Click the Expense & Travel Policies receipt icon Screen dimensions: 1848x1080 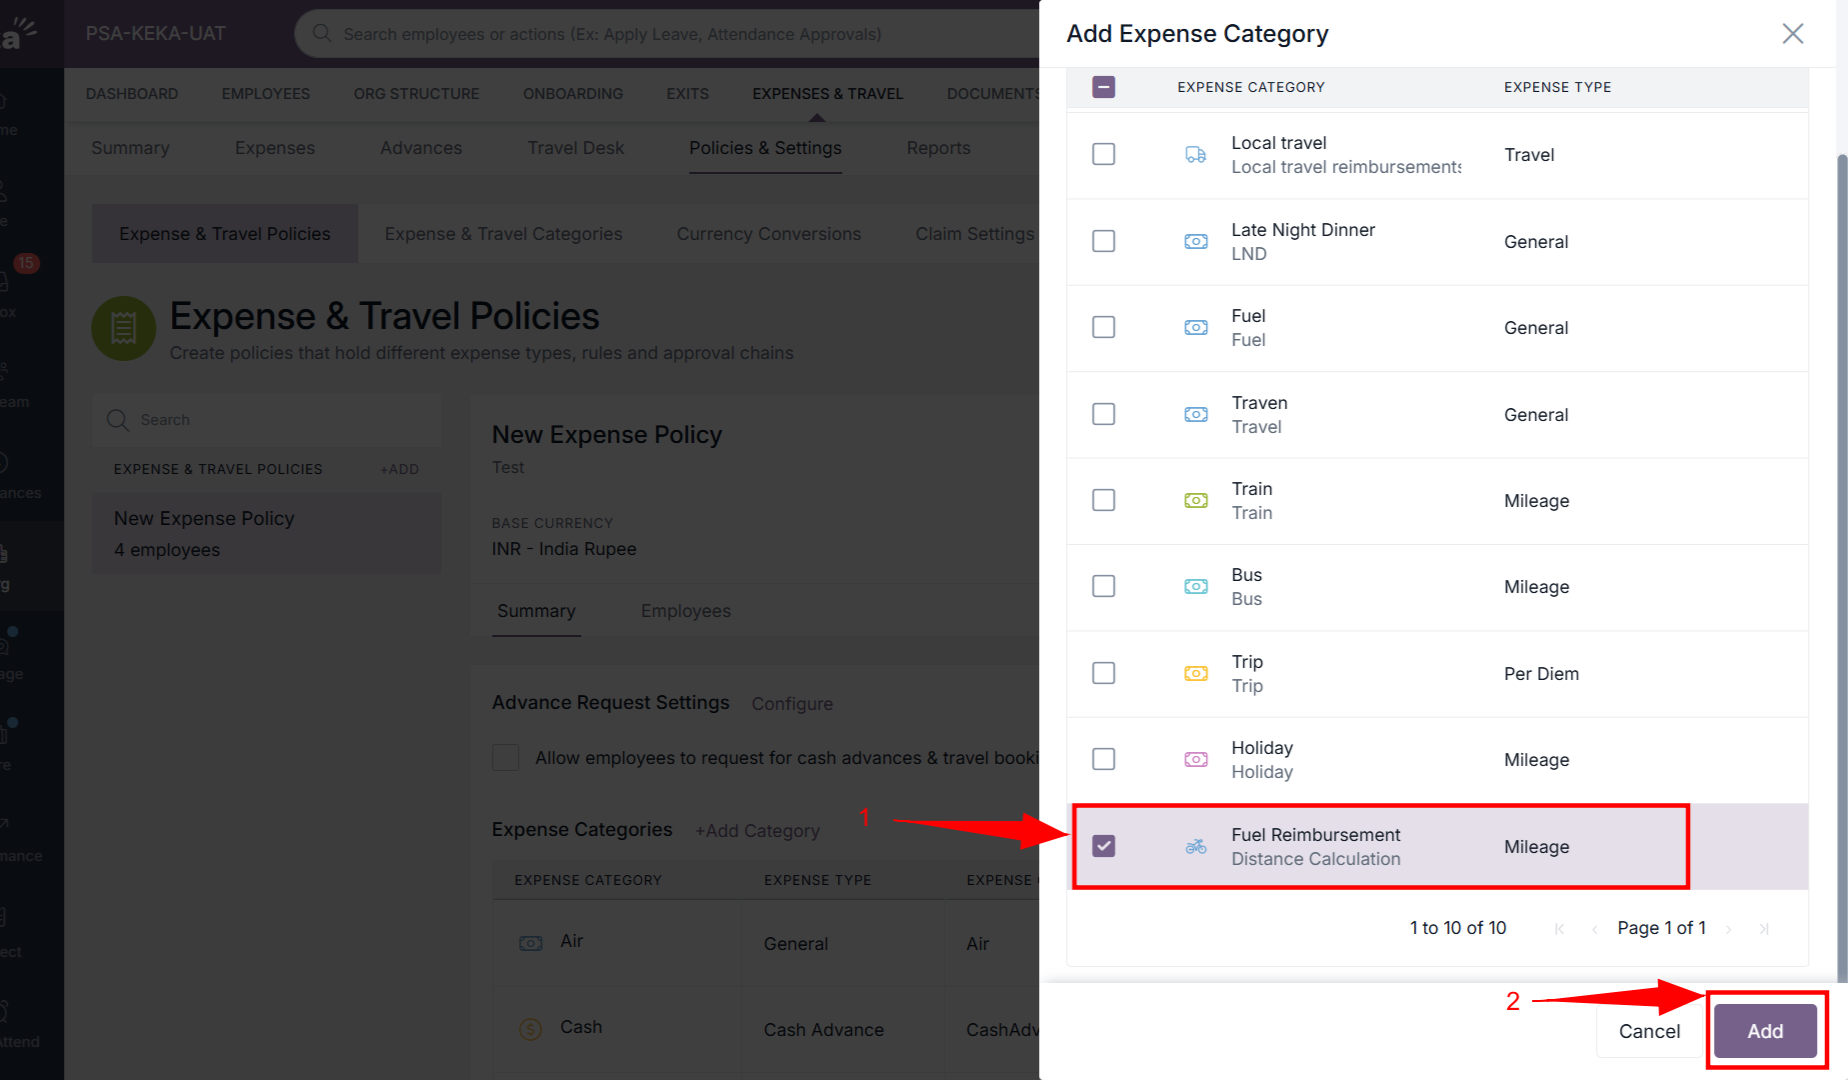(x=124, y=328)
